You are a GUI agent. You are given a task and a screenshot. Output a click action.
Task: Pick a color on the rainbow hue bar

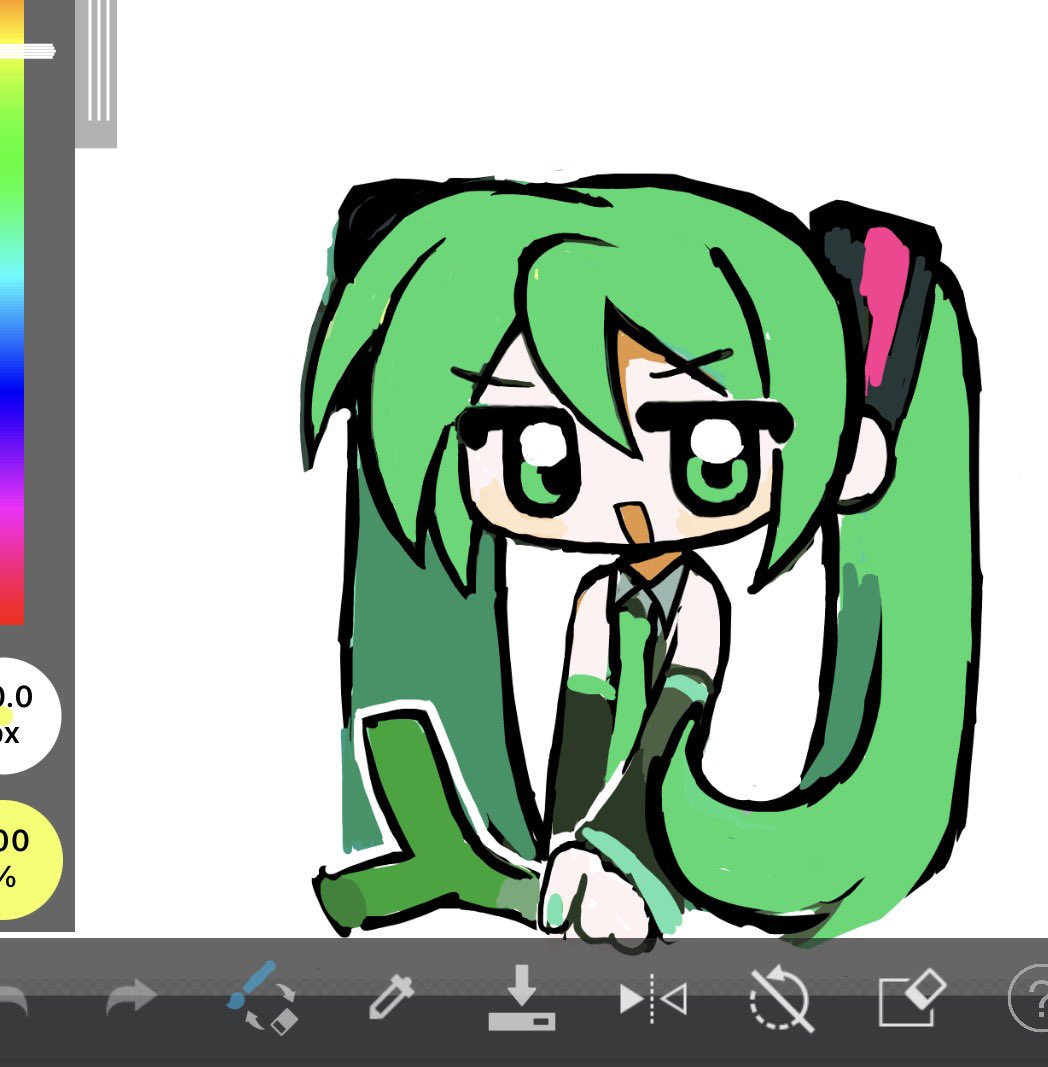pyautogui.click(x=12, y=312)
